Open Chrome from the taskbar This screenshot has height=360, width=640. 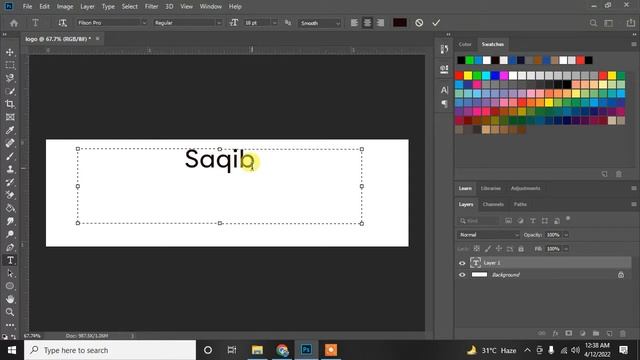282,350
